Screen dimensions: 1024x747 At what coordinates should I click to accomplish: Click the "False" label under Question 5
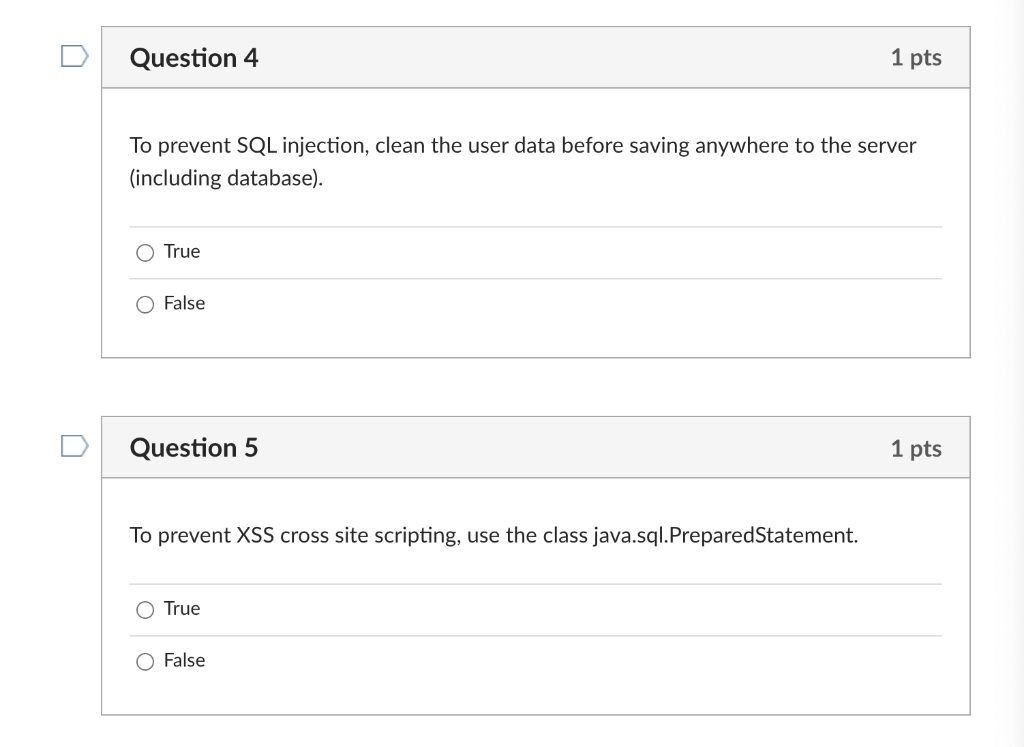coord(184,660)
